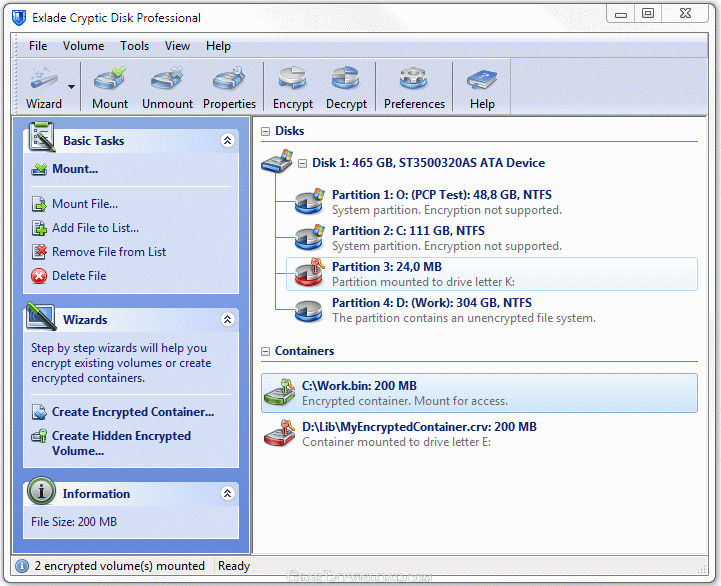Collapse the Containers section
The width and height of the screenshot is (721, 586).
(x=265, y=351)
